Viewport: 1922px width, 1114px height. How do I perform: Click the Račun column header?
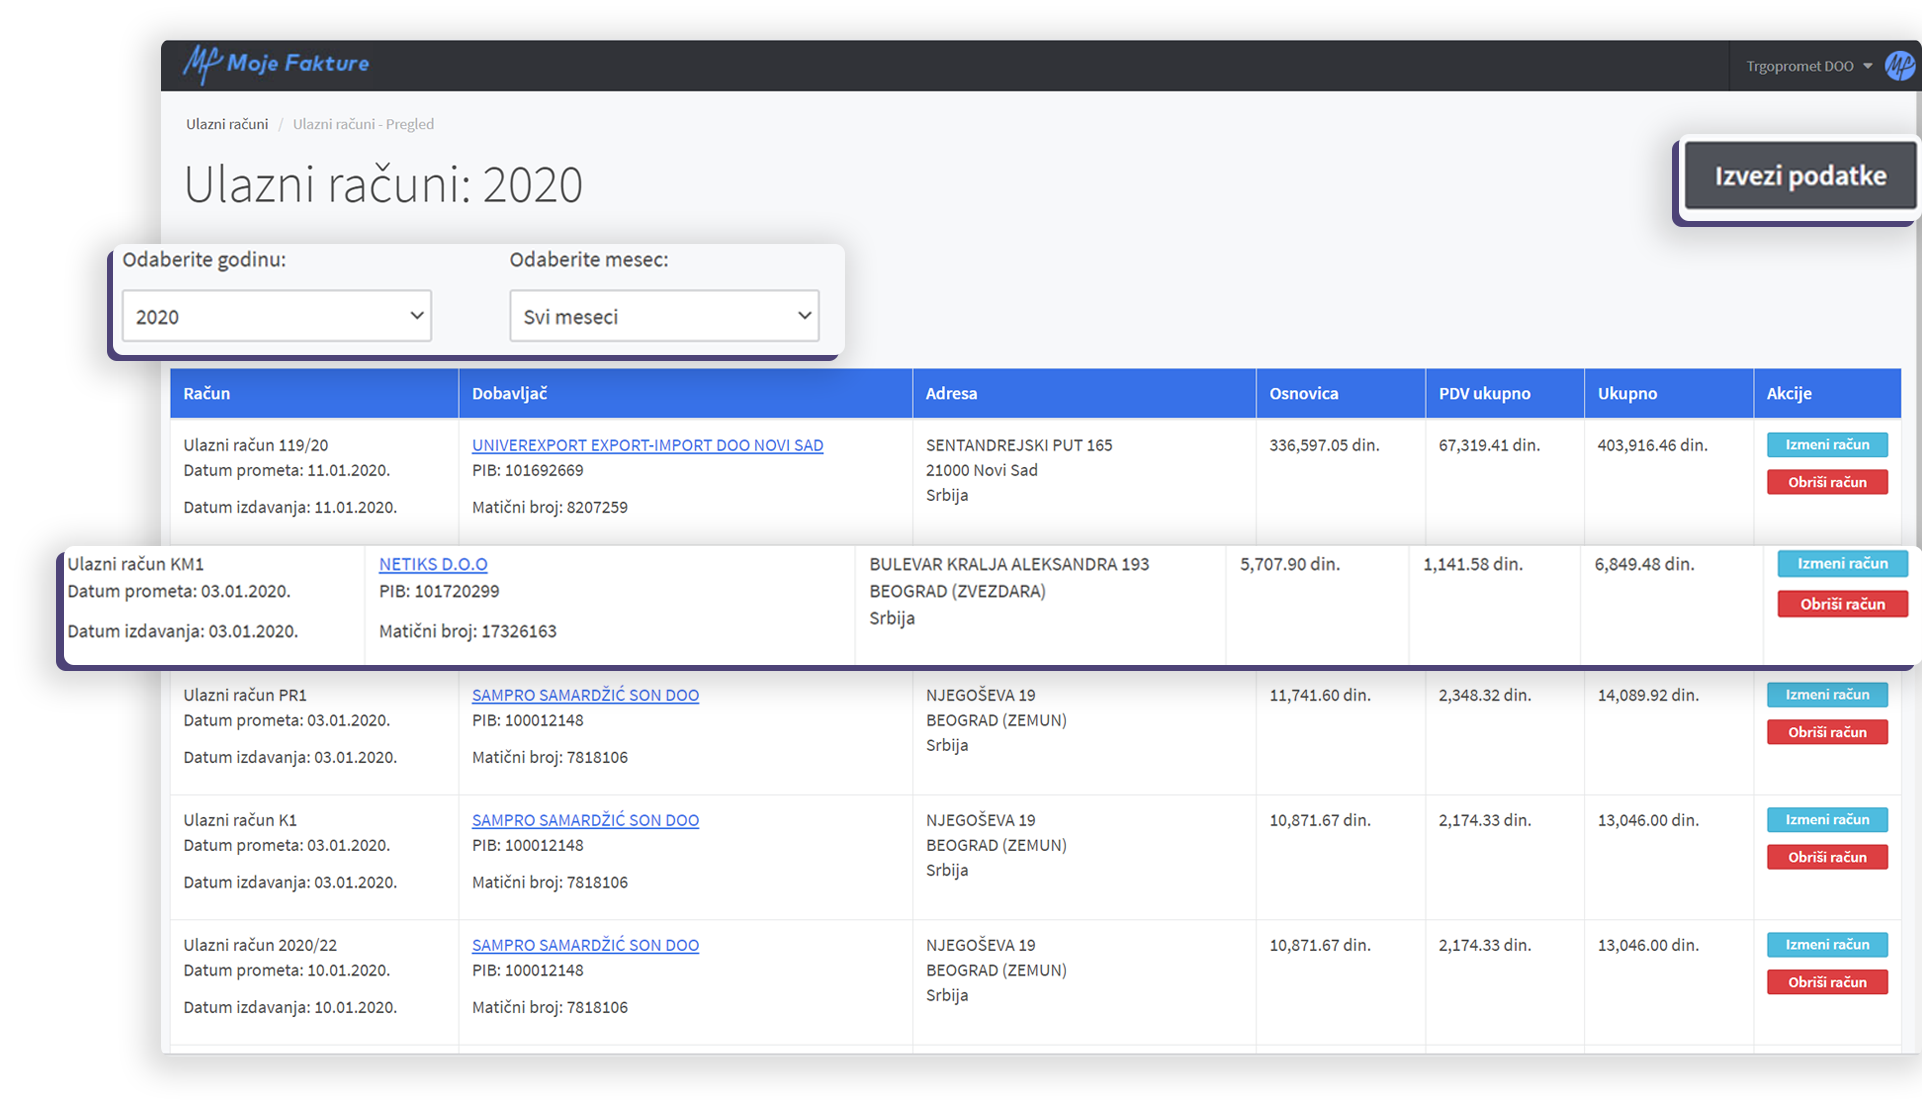pyautogui.click(x=207, y=393)
